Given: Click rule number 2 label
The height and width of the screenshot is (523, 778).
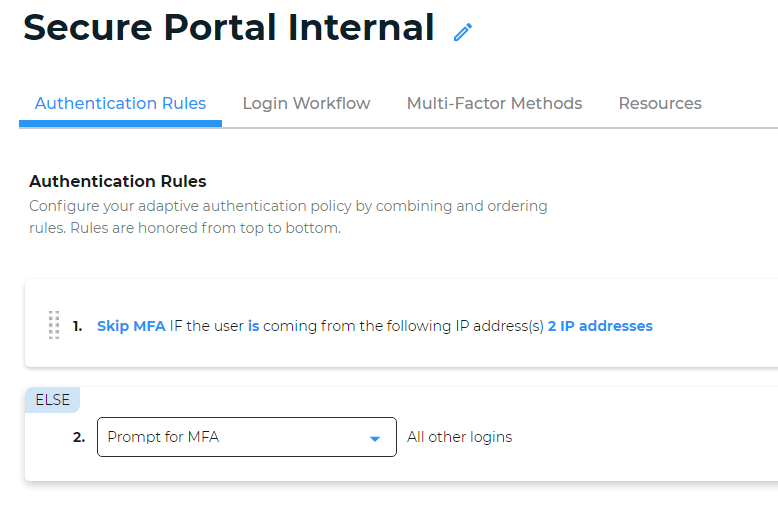Looking at the screenshot, I should 79,437.
